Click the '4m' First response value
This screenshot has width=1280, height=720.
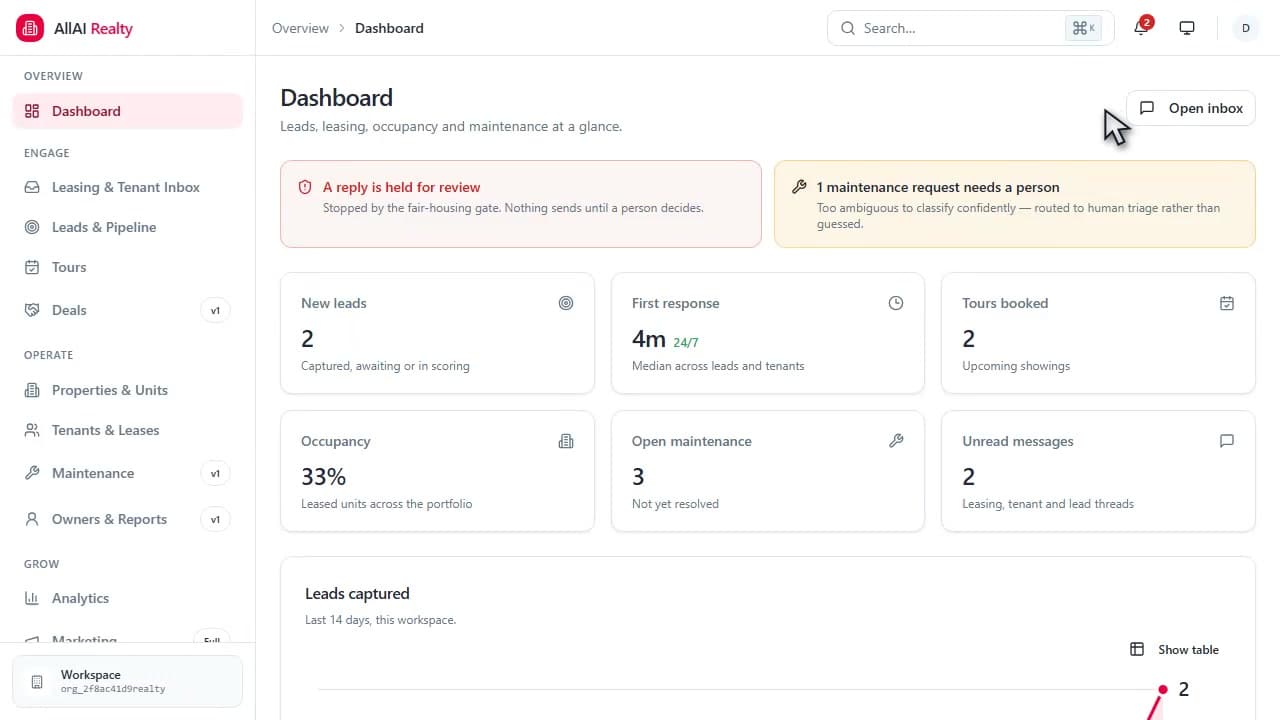[648, 339]
